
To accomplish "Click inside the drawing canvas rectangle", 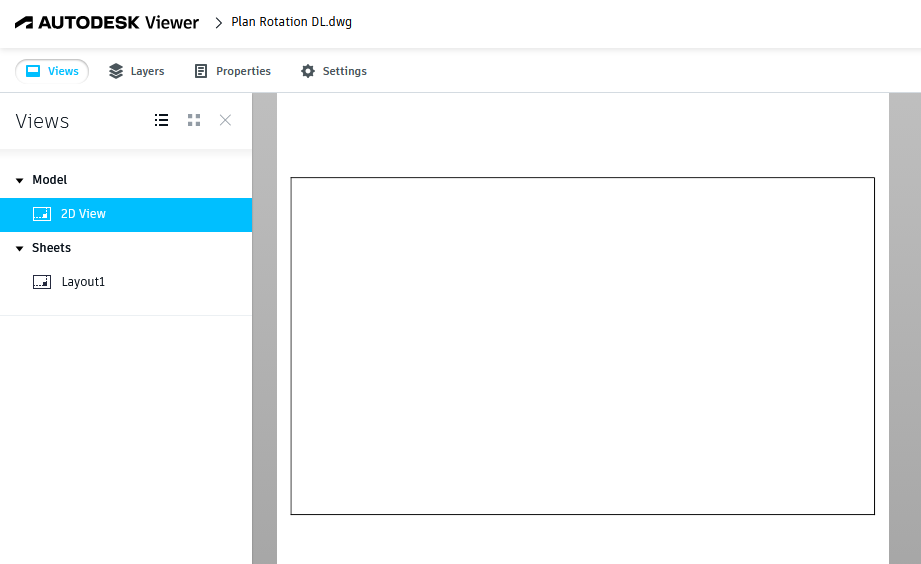I will pos(582,346).
